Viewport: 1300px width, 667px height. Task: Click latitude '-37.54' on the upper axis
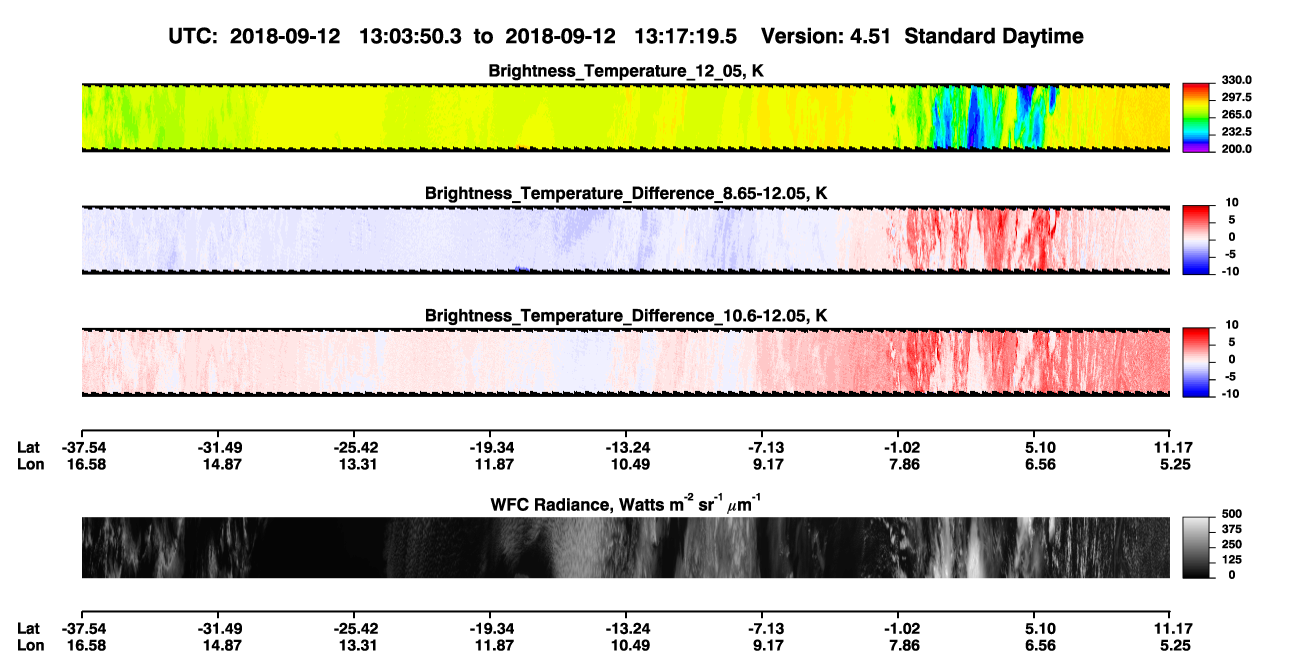[x=83, y=447]
